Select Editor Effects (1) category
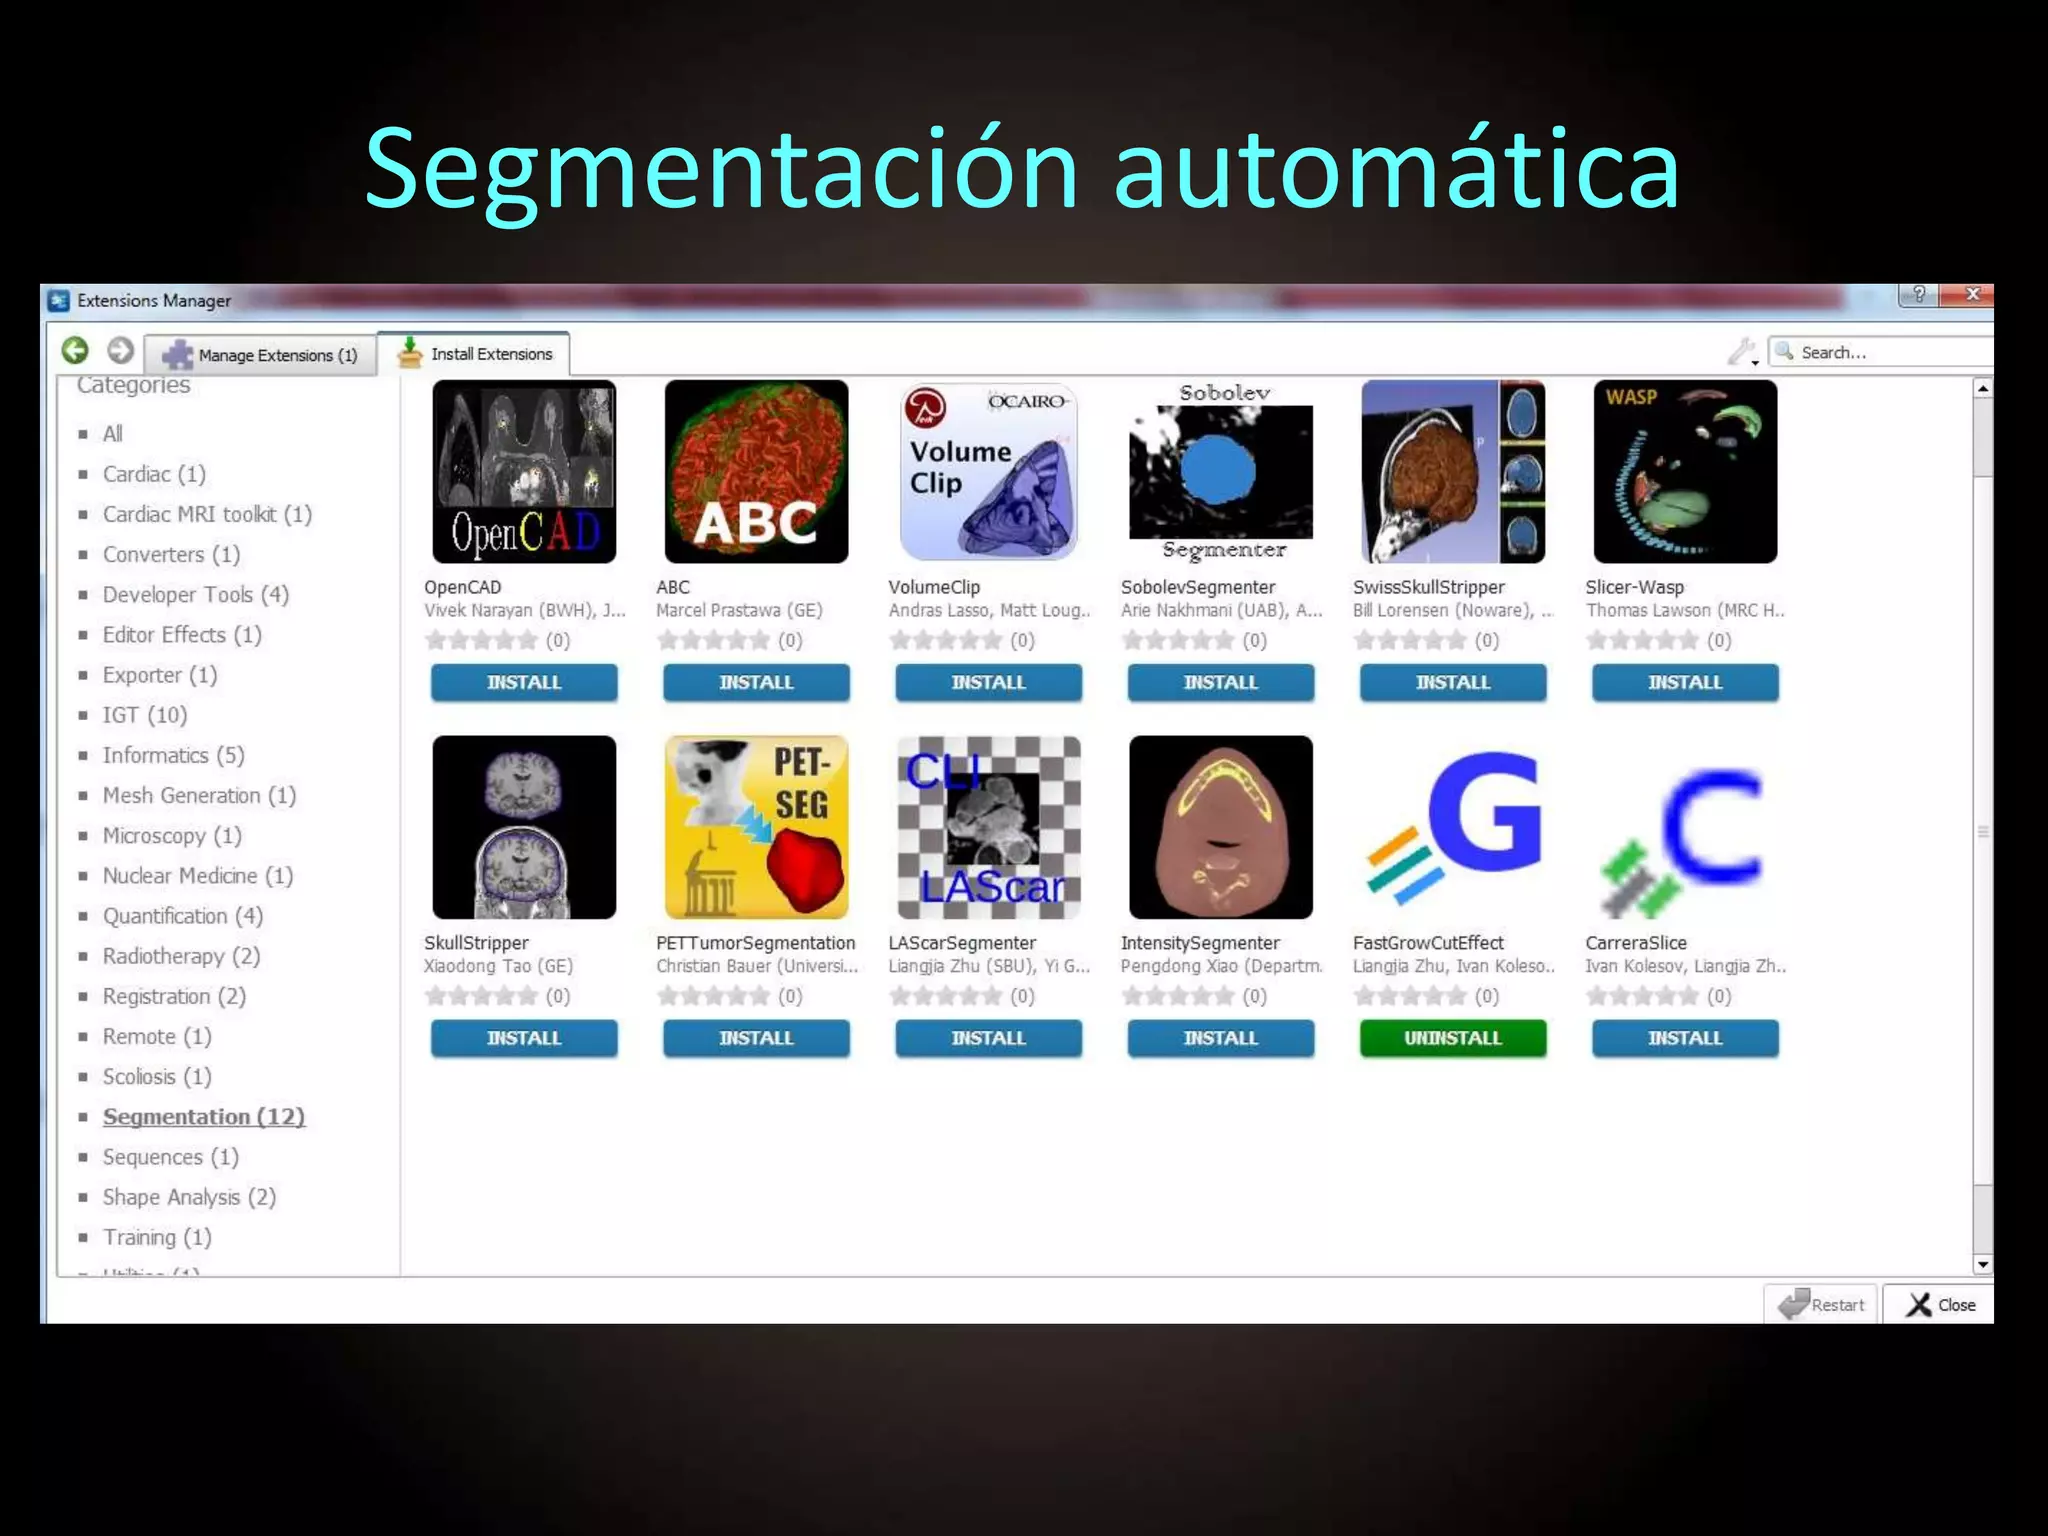The image size is (2048, 1536). tap(182, 635)
